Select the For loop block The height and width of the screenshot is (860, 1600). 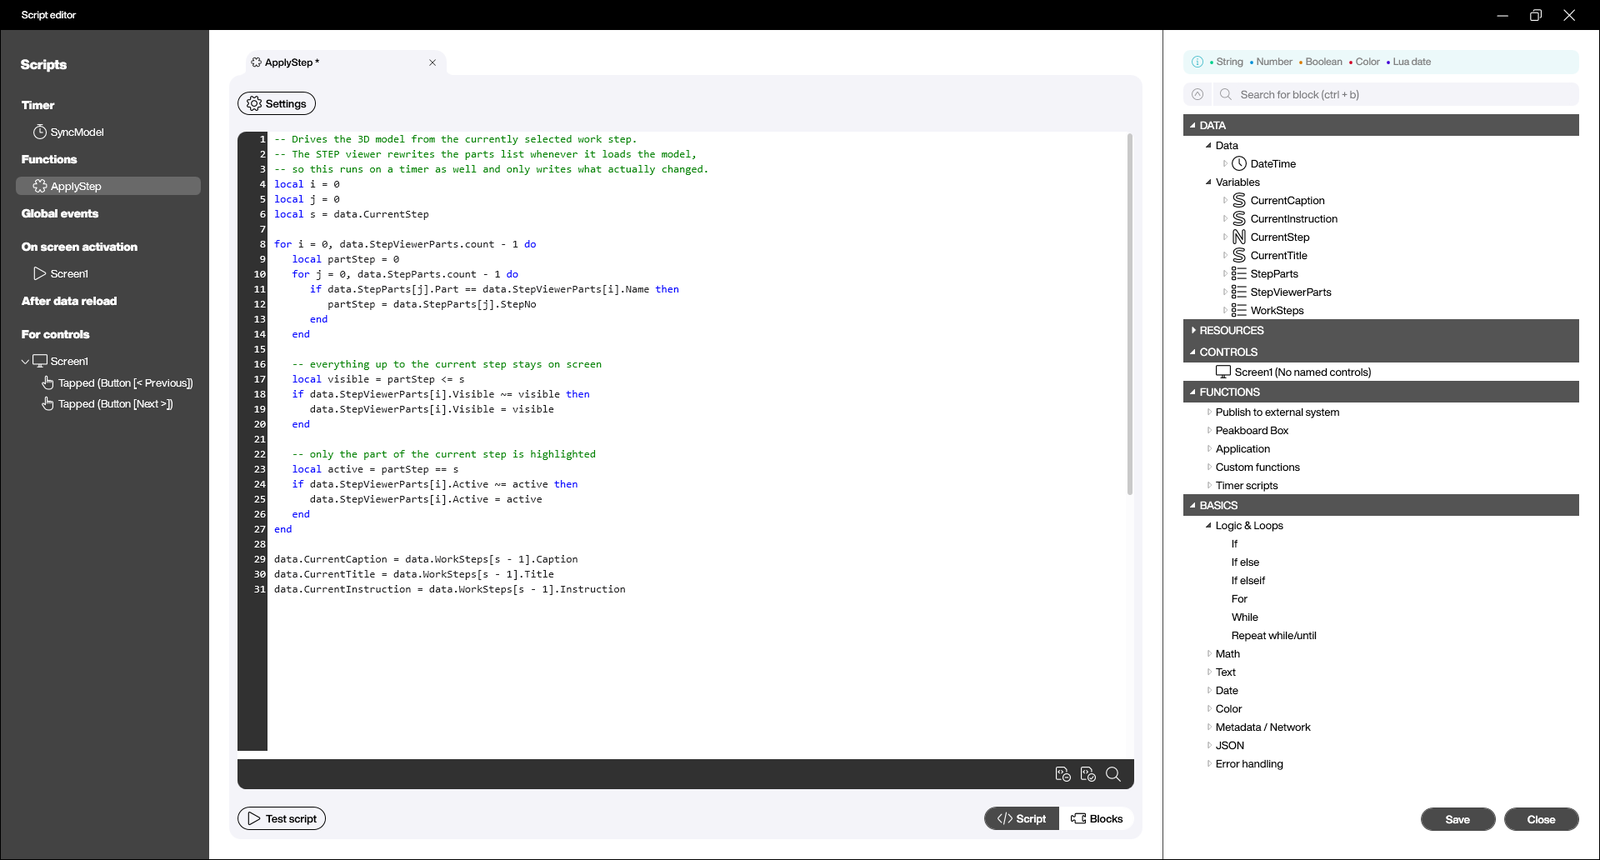(x=1239, y=599)
